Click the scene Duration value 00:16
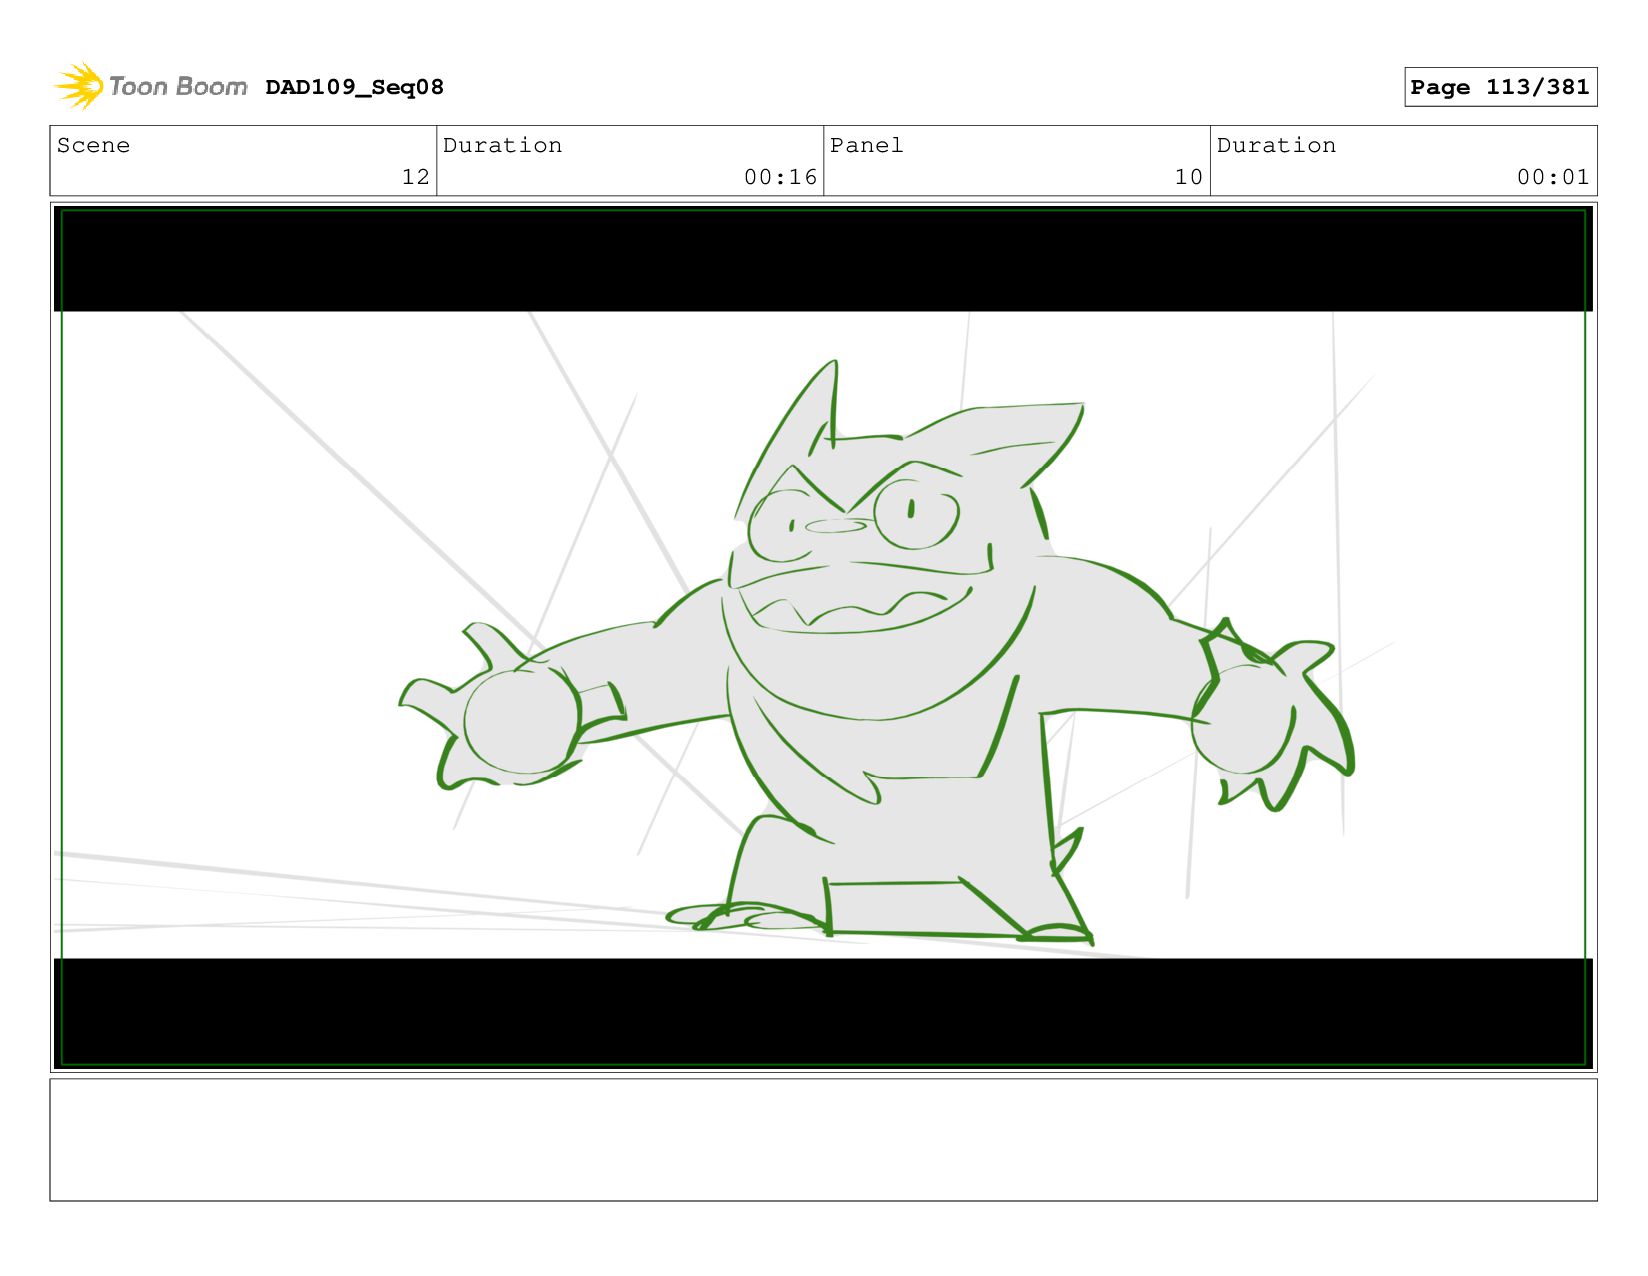Image resolution: width=1648 pixels, height=1276 pixels. [780, 177]
